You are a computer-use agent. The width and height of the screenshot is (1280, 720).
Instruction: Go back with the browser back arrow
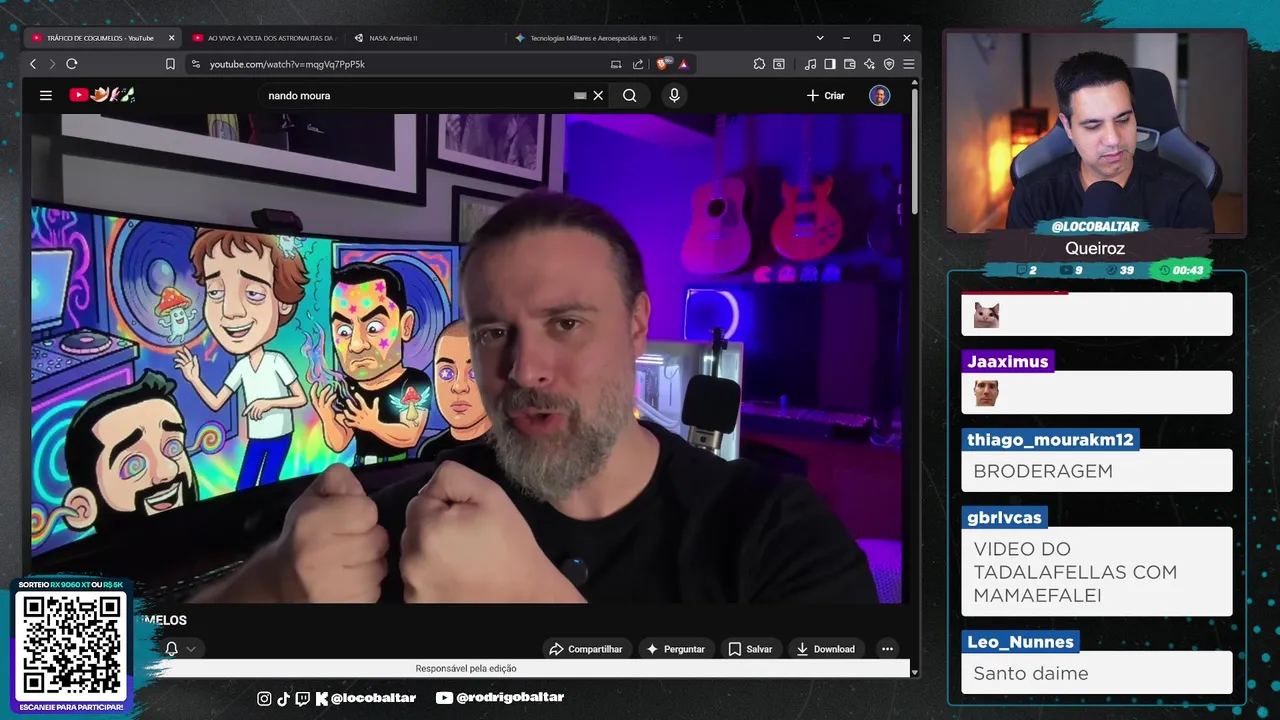point(33,64)
